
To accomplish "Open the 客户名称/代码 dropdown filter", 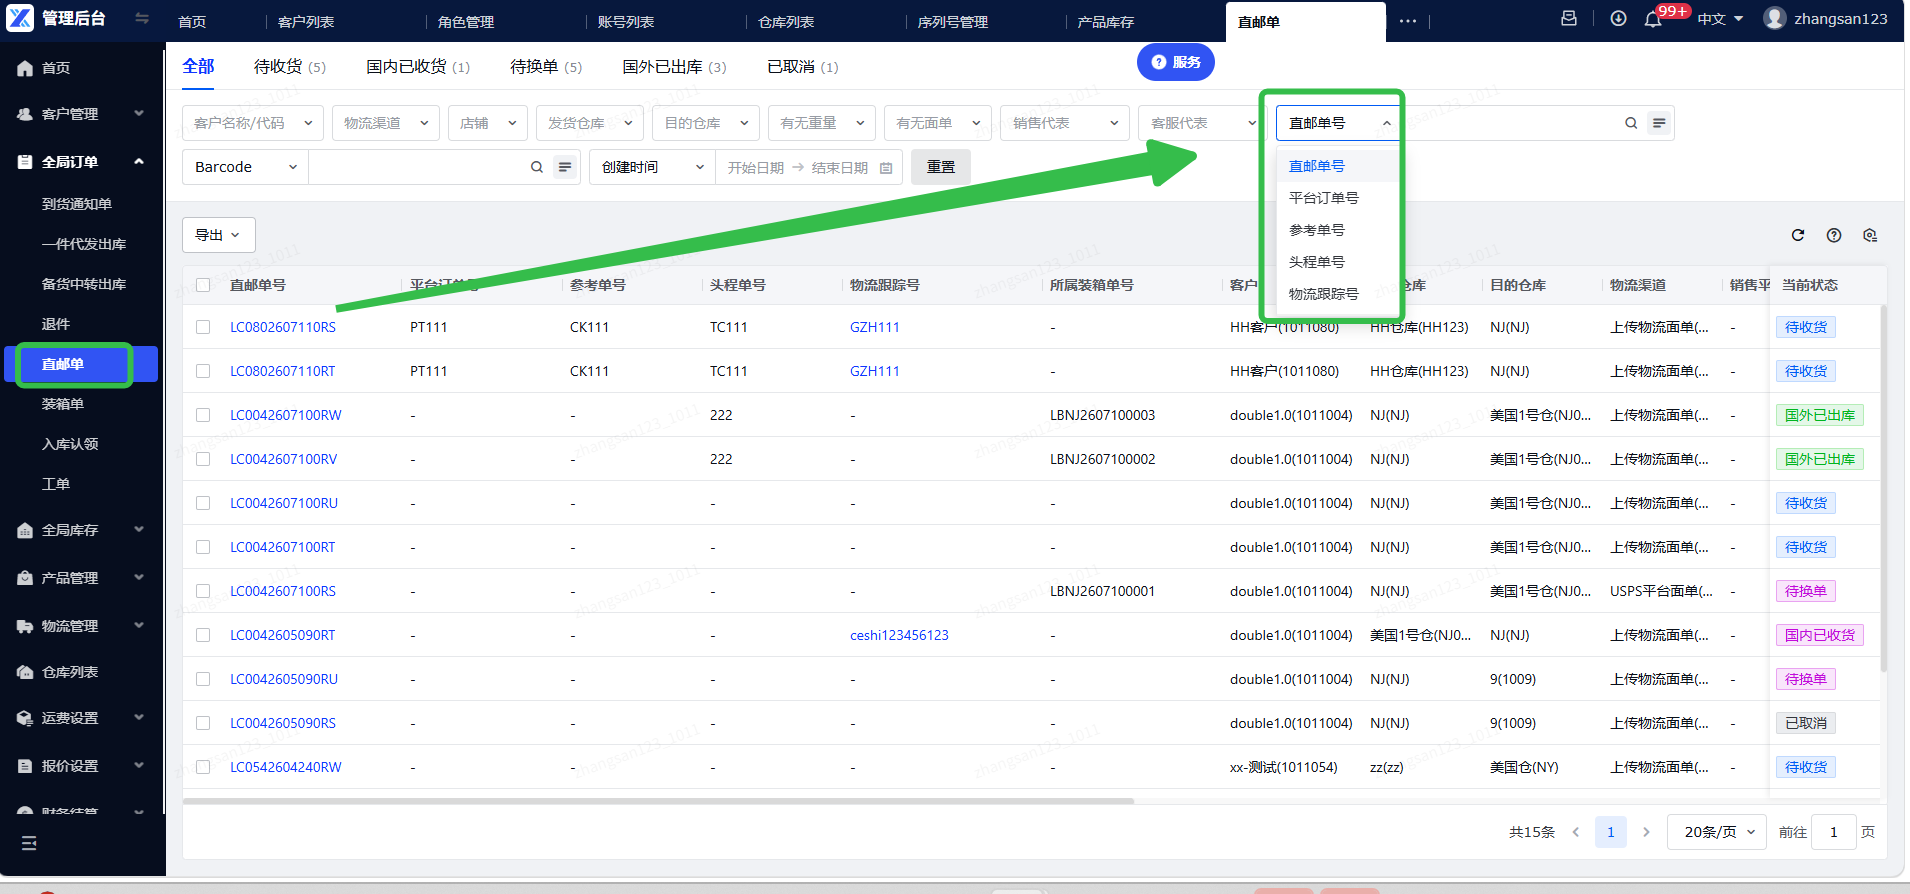I will click(253, 123).
